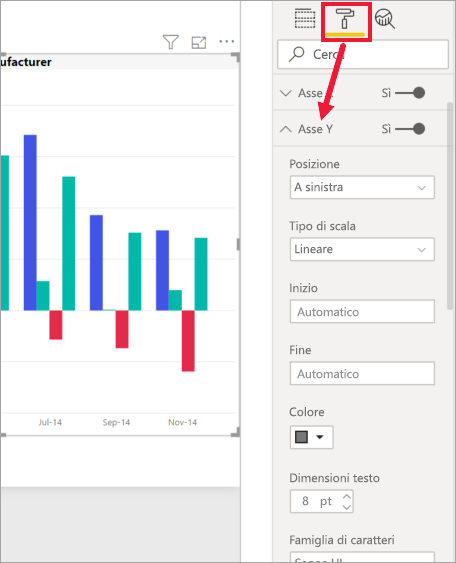This screenshot has height=563, width=456.
Task: Open the chart's More options ellipsis
Action: tap(227, 42)
